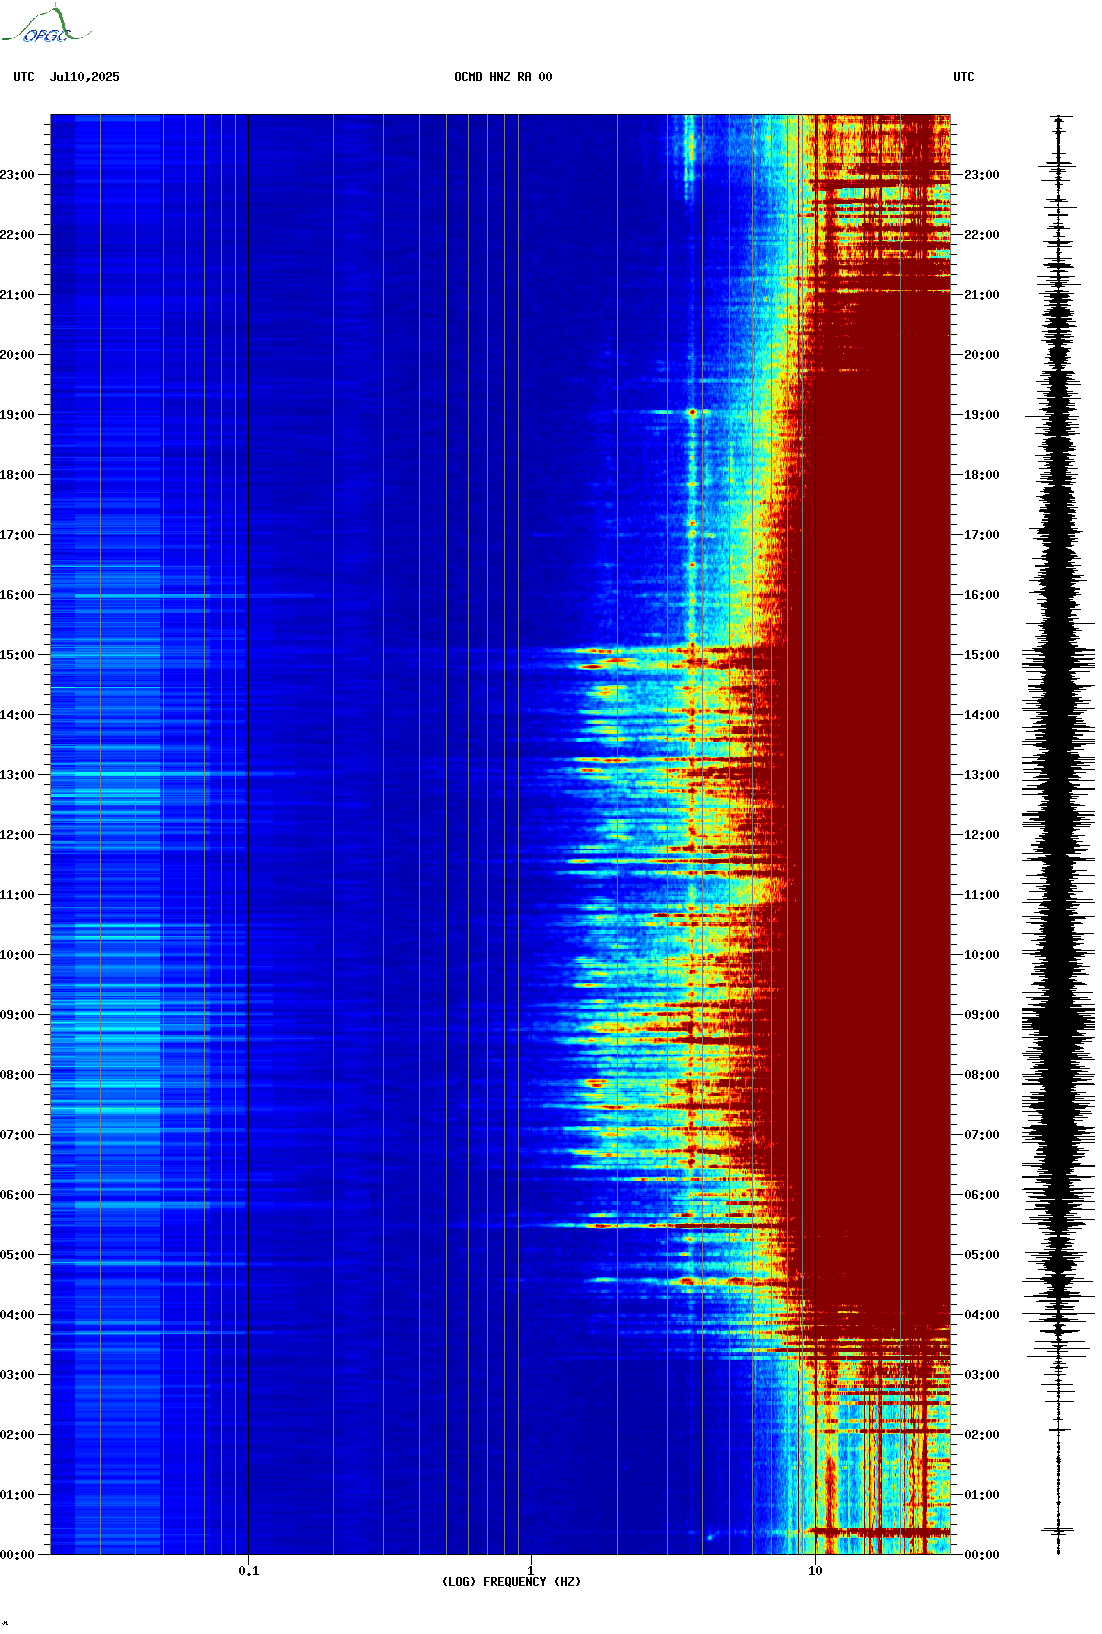
Task: Click the 21:00 label on left axis
Action: [17, 295]
